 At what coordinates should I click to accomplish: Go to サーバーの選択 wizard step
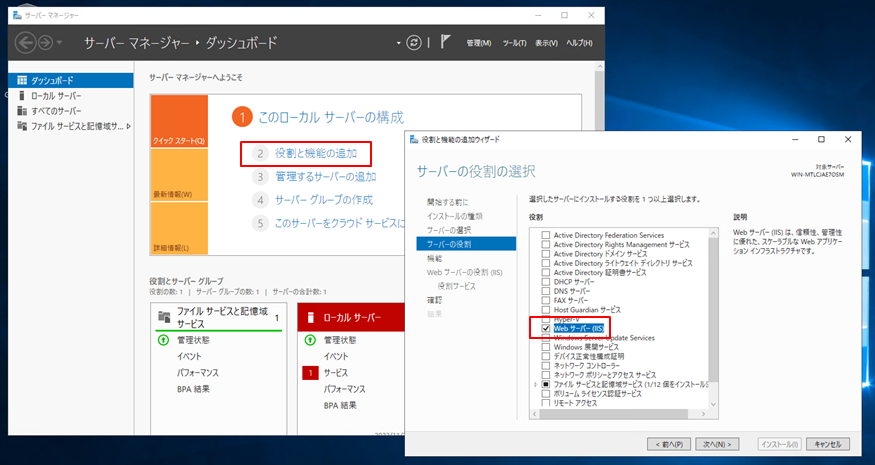pyautogui.click(x=449, y=230)
